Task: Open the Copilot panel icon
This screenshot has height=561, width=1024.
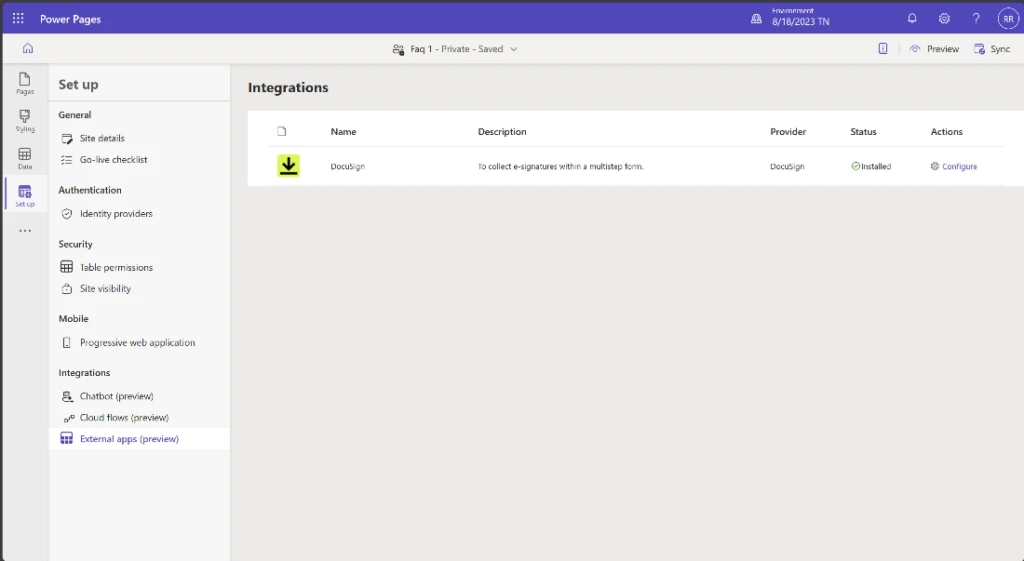Action: [883, 48]
